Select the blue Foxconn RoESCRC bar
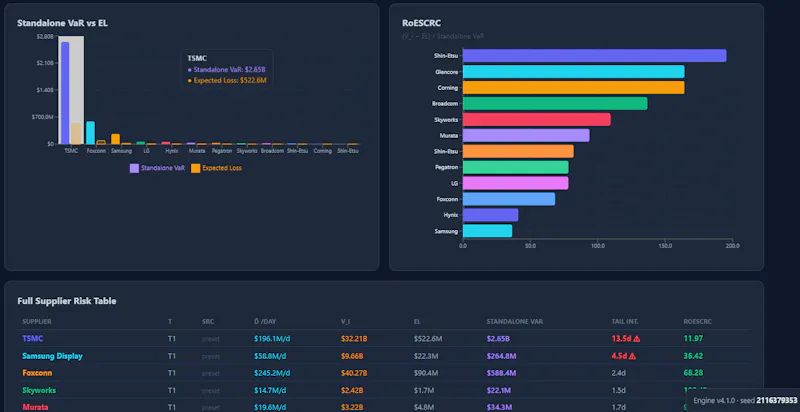 (x=509, y=199)
